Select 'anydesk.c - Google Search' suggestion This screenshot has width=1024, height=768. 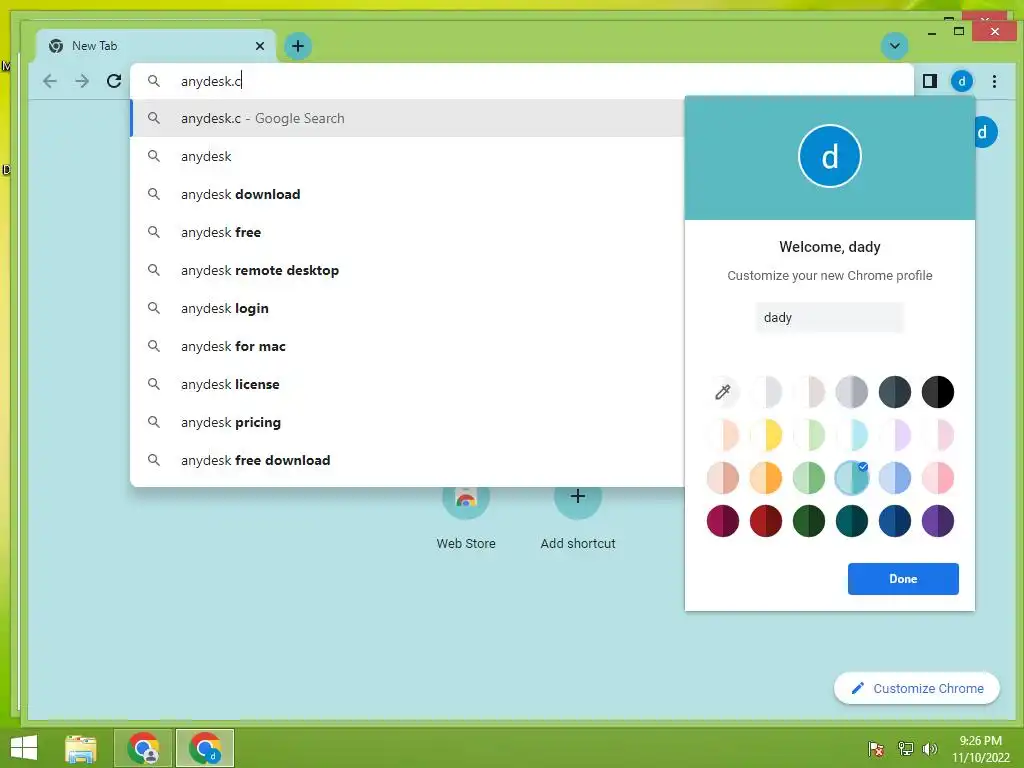[408, 118]
